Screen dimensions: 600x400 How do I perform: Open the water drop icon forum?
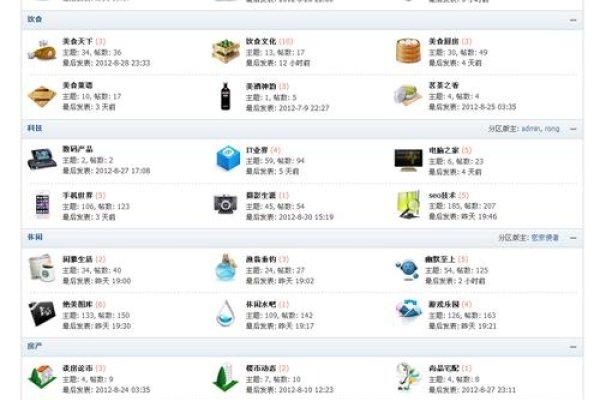click(x=226, y=313)
